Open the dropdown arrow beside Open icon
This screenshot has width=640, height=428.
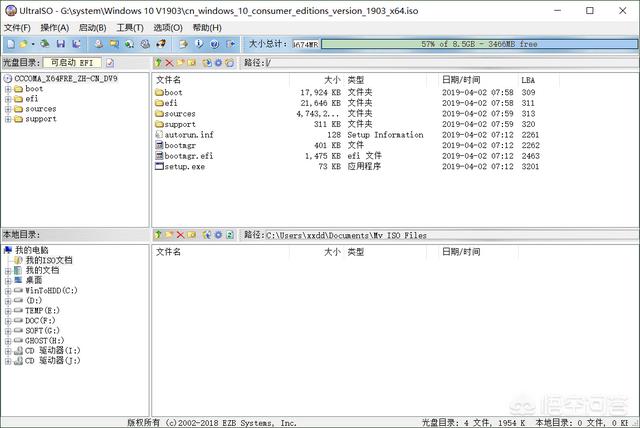(33, 44)
